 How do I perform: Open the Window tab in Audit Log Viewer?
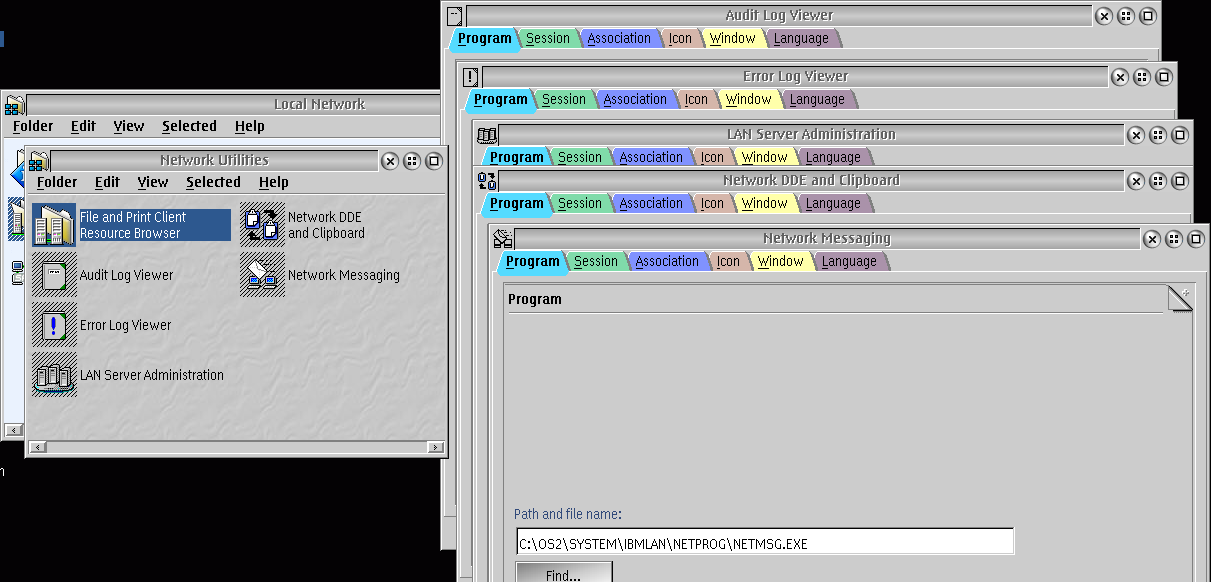click(732, 39)
